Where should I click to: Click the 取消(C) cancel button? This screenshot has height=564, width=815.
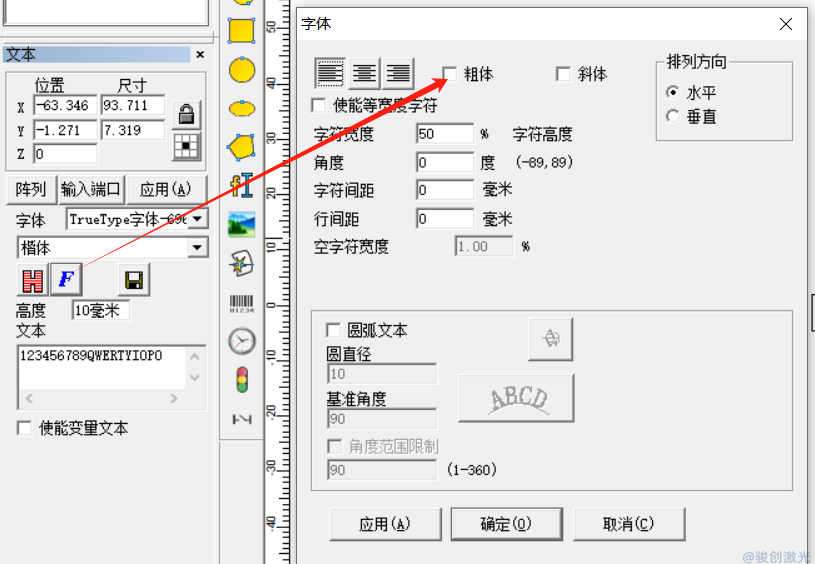(629, 524)
